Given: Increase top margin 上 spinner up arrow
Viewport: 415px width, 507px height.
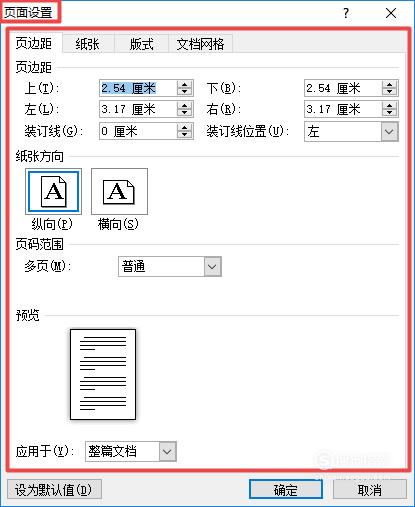Looking at the screenshot, I should pyautogui.click(x=184, y=85).
